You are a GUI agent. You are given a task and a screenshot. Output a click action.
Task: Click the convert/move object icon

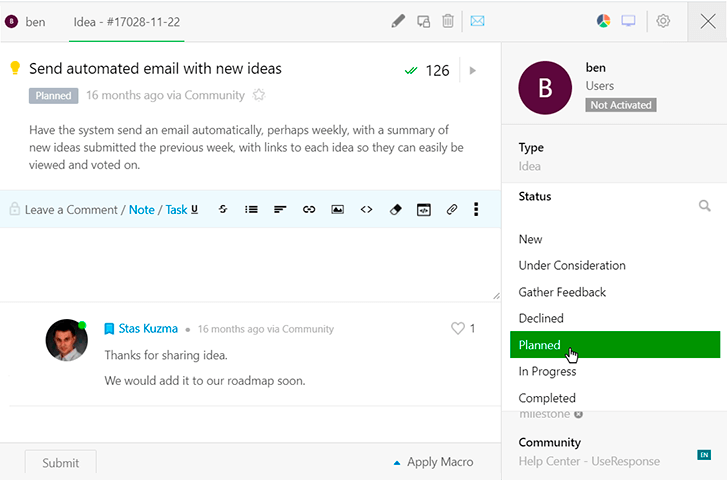[x=424, y=21]
